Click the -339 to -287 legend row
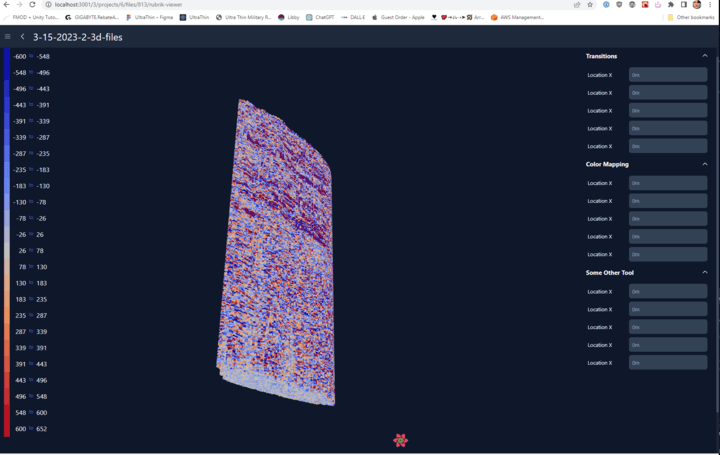Image resolution: width=720 pixels, height=455 pixels. pos(31,137)
